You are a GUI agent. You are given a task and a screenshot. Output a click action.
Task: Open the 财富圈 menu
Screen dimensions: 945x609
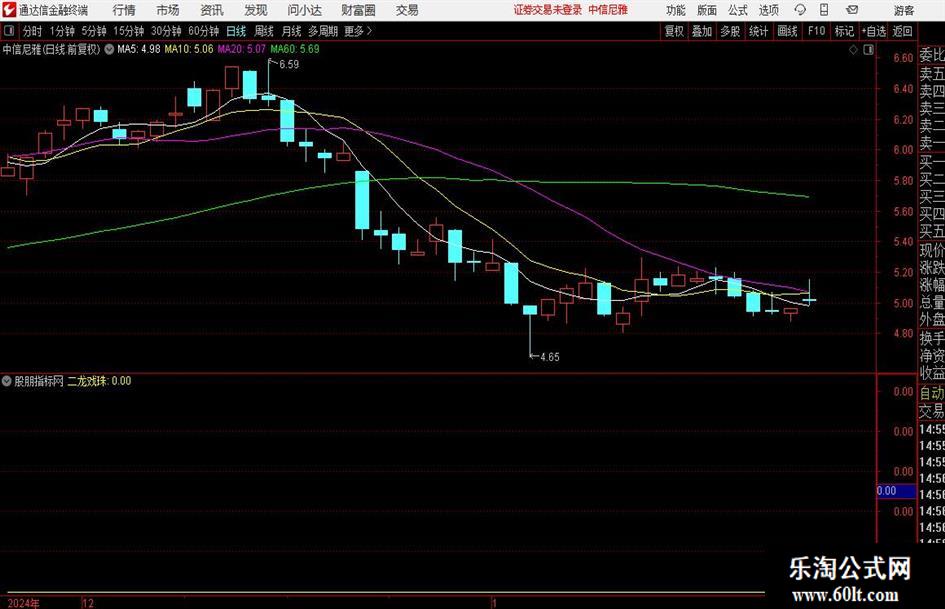[358, 10]
